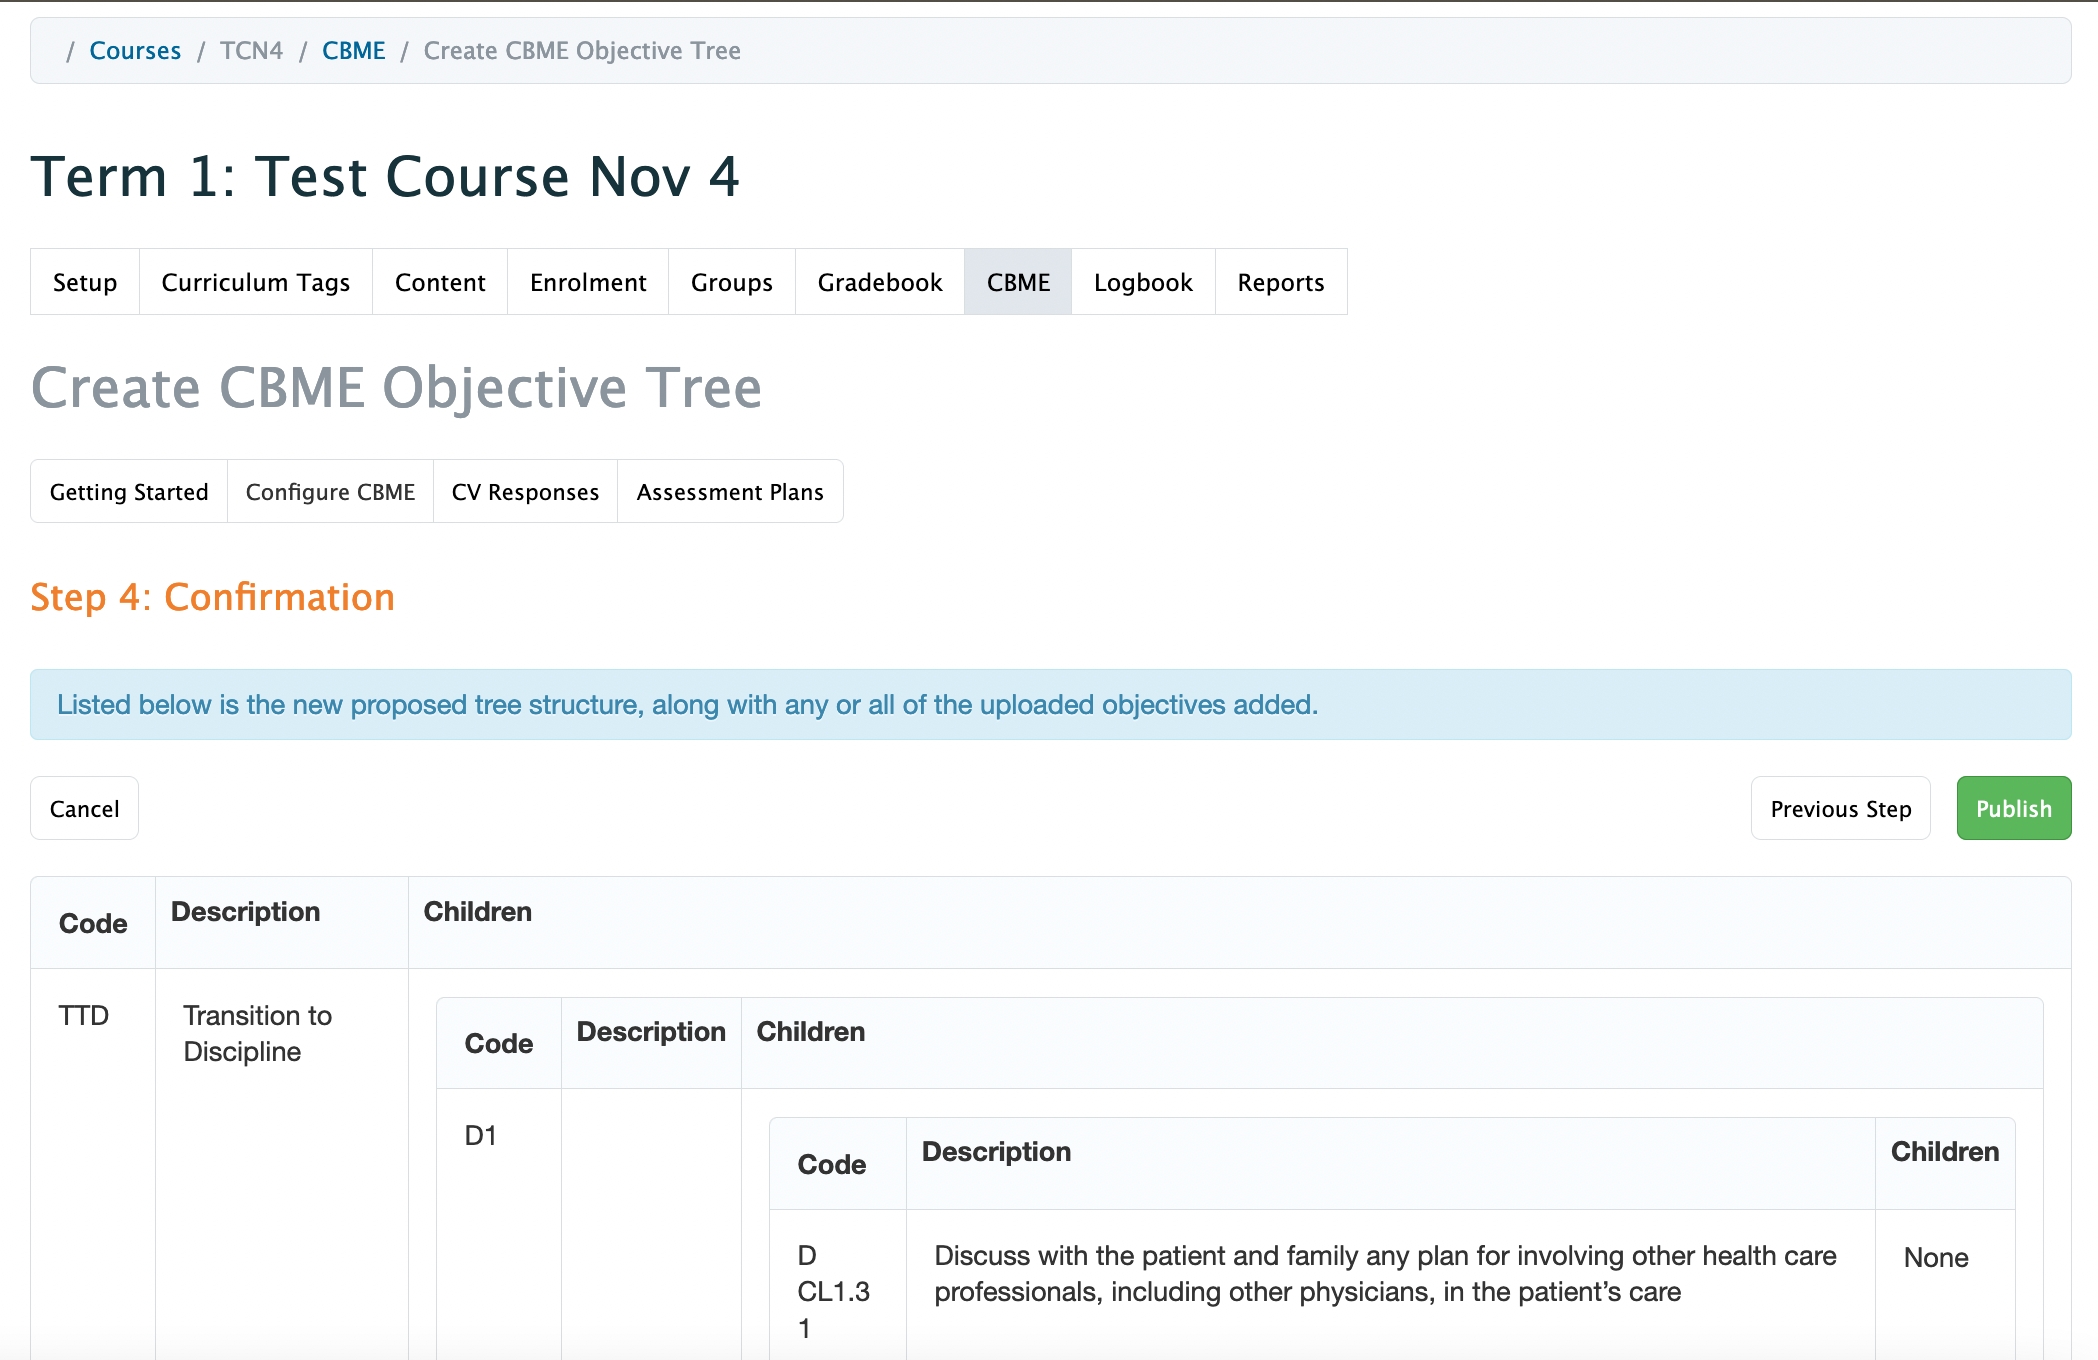Switch to the Setup tab

click(x=85, y=282)
